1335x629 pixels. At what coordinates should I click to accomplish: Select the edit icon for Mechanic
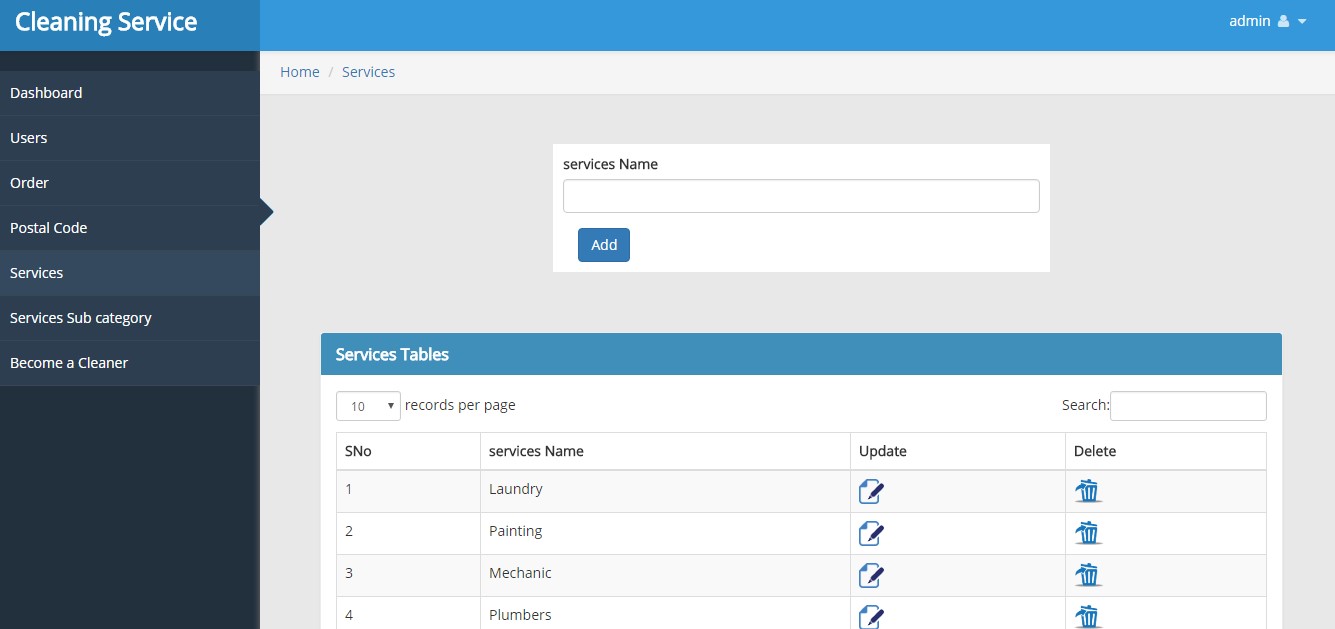pyautogui.click(x=870, y=575)
